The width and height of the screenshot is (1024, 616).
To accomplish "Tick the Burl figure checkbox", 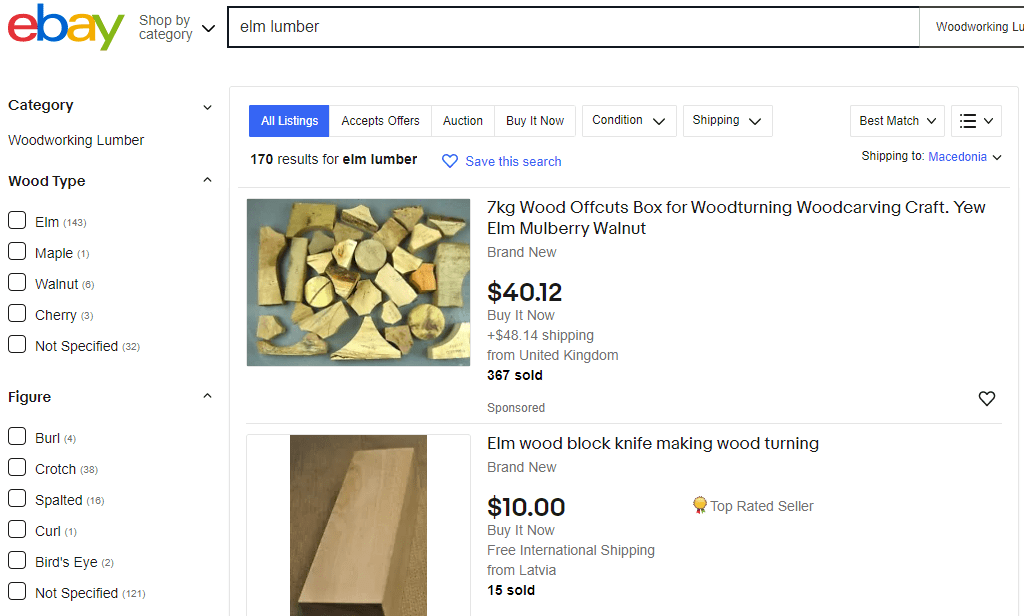I will 17,436.
